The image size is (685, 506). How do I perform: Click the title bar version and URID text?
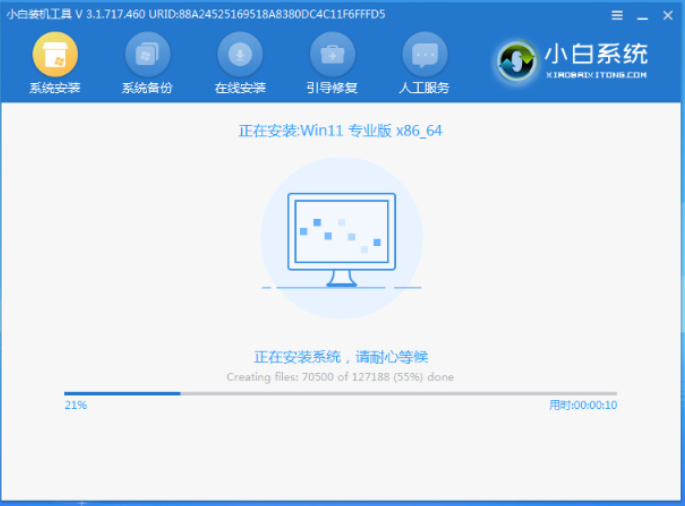(196, 14)
